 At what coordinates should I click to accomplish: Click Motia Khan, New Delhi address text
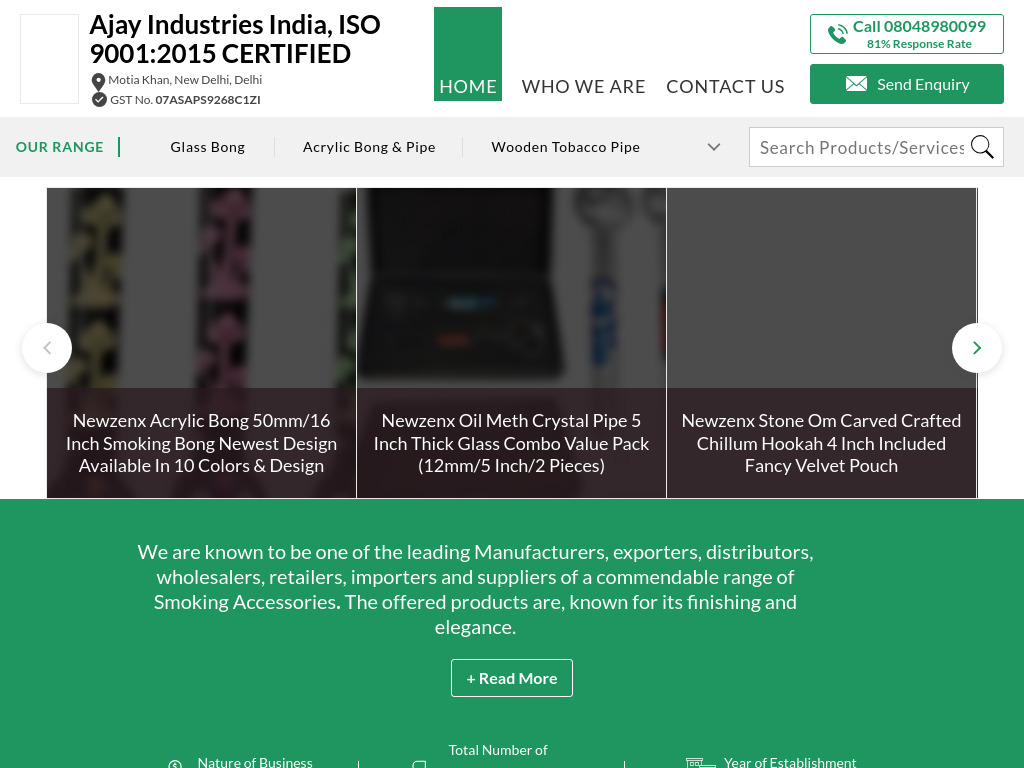click(185, 80)
